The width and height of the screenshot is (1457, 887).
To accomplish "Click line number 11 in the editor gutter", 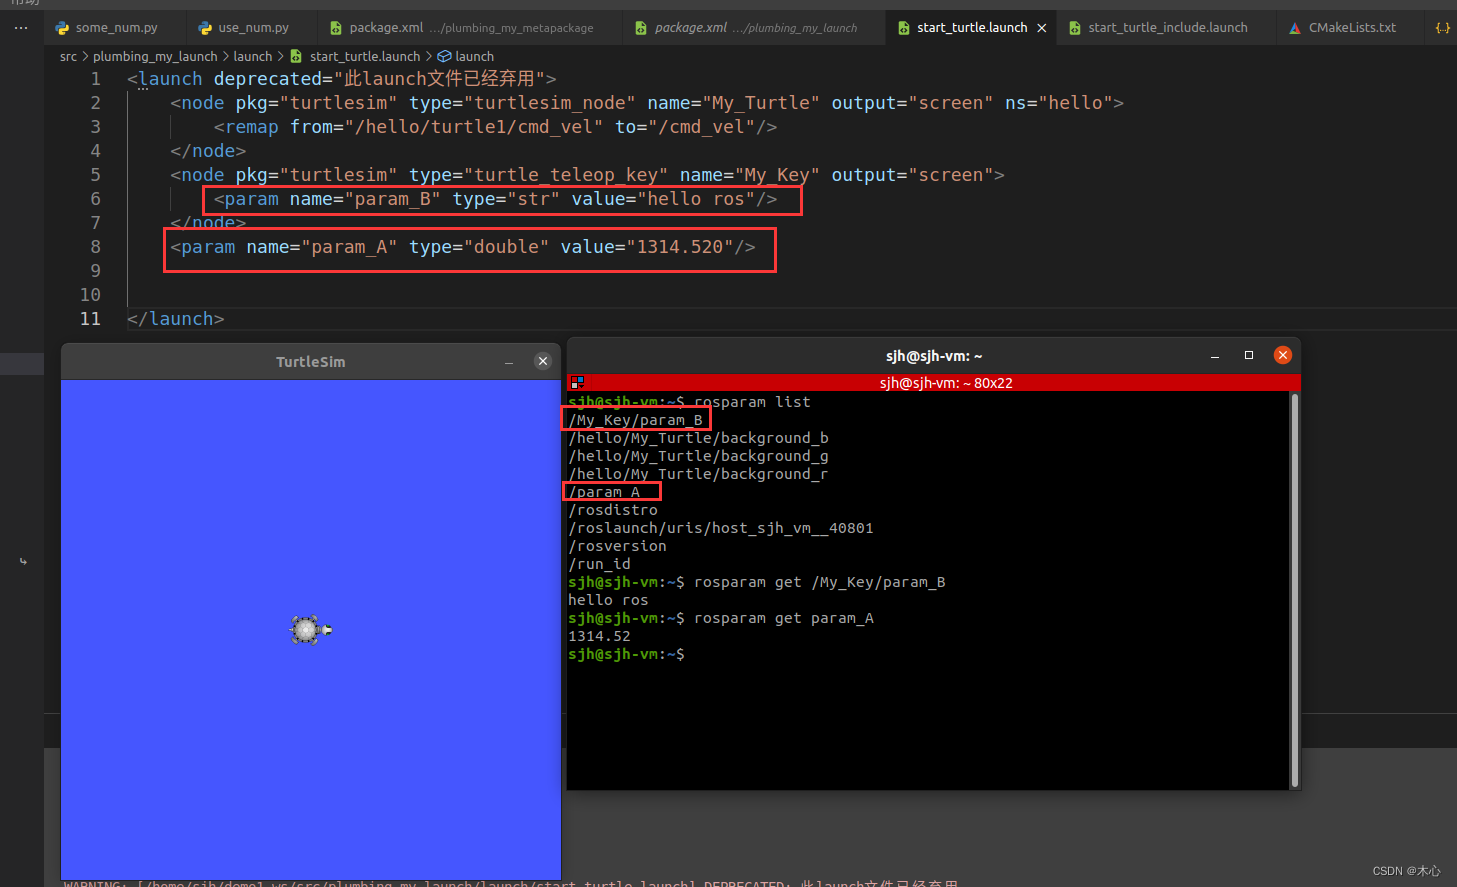I will click(90, 319).
